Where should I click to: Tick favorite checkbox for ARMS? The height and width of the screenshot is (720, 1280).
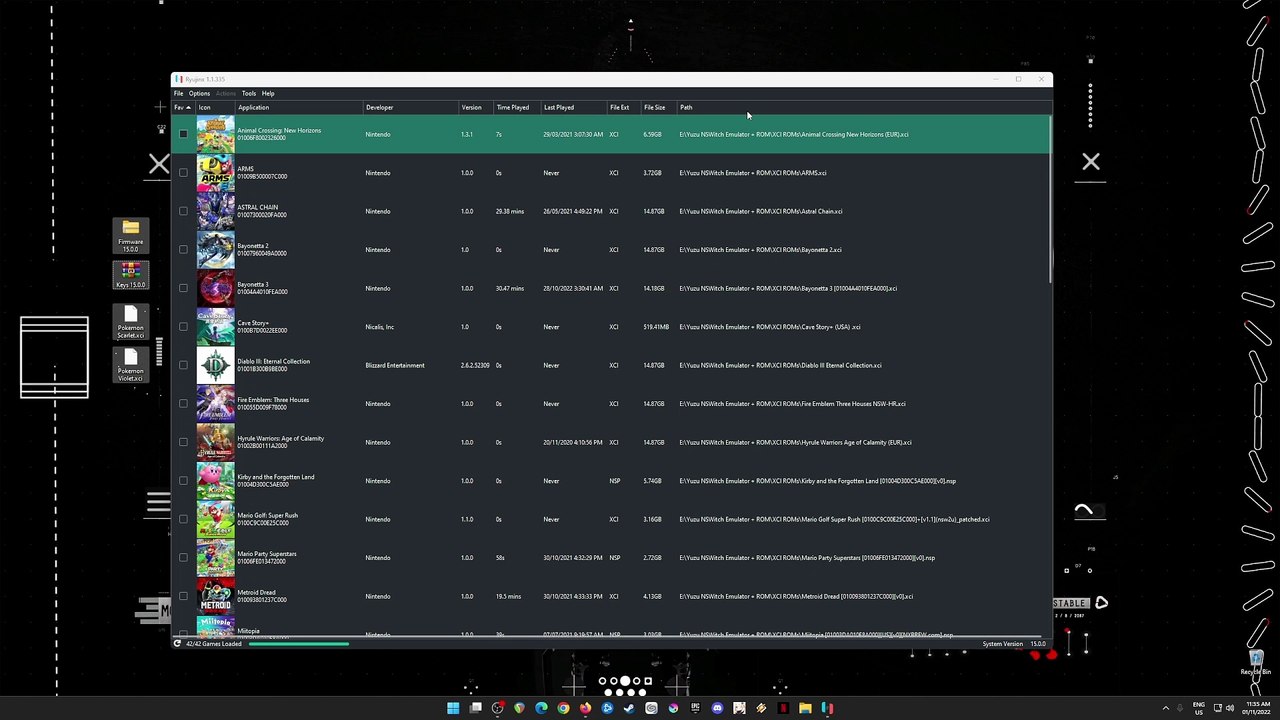183,173
